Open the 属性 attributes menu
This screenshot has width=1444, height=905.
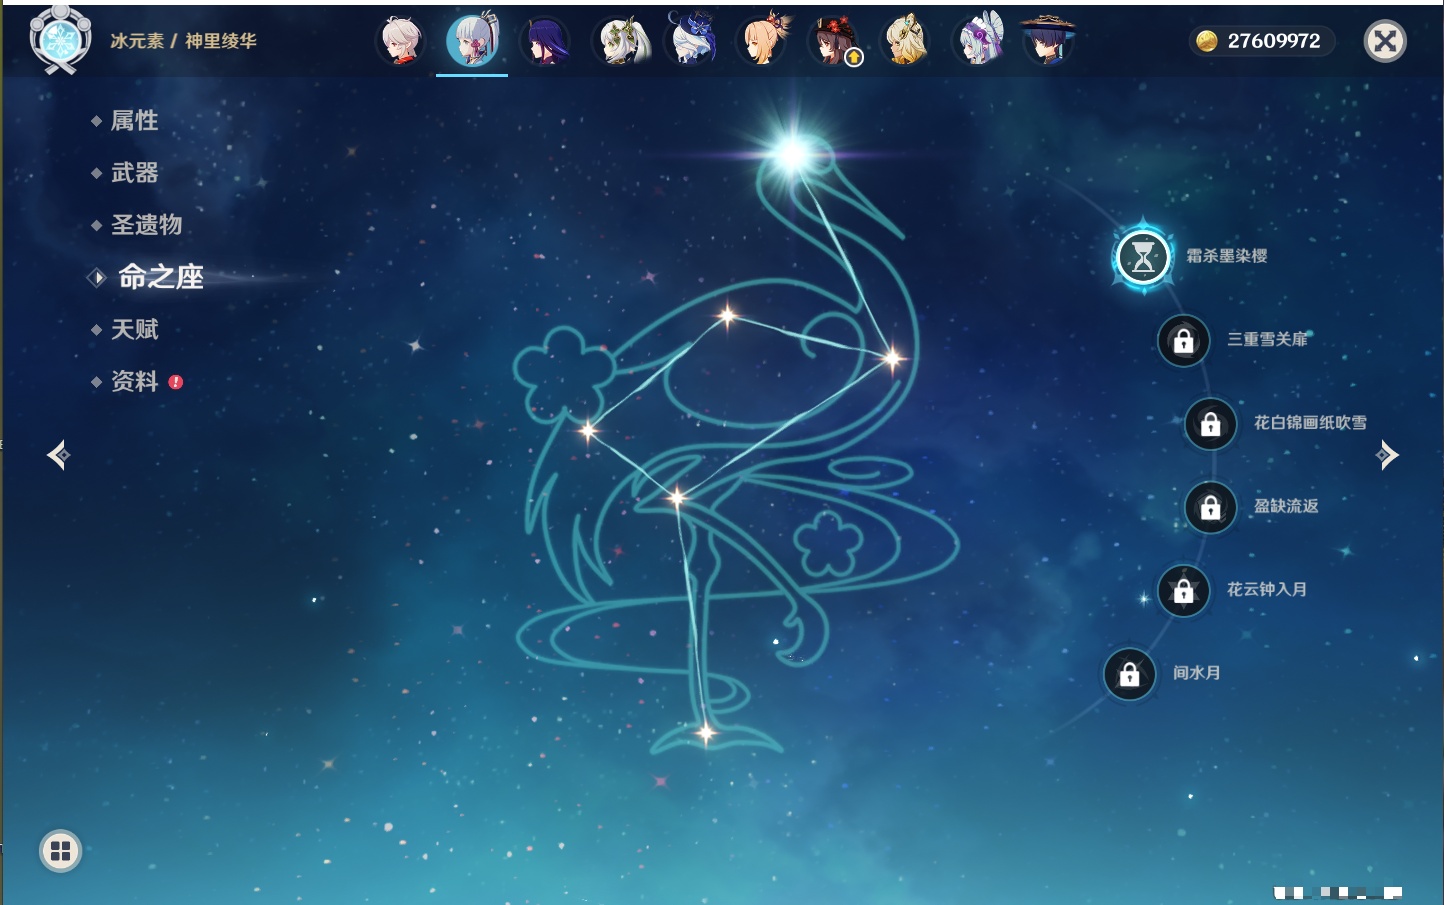click(x=134, y=121)
